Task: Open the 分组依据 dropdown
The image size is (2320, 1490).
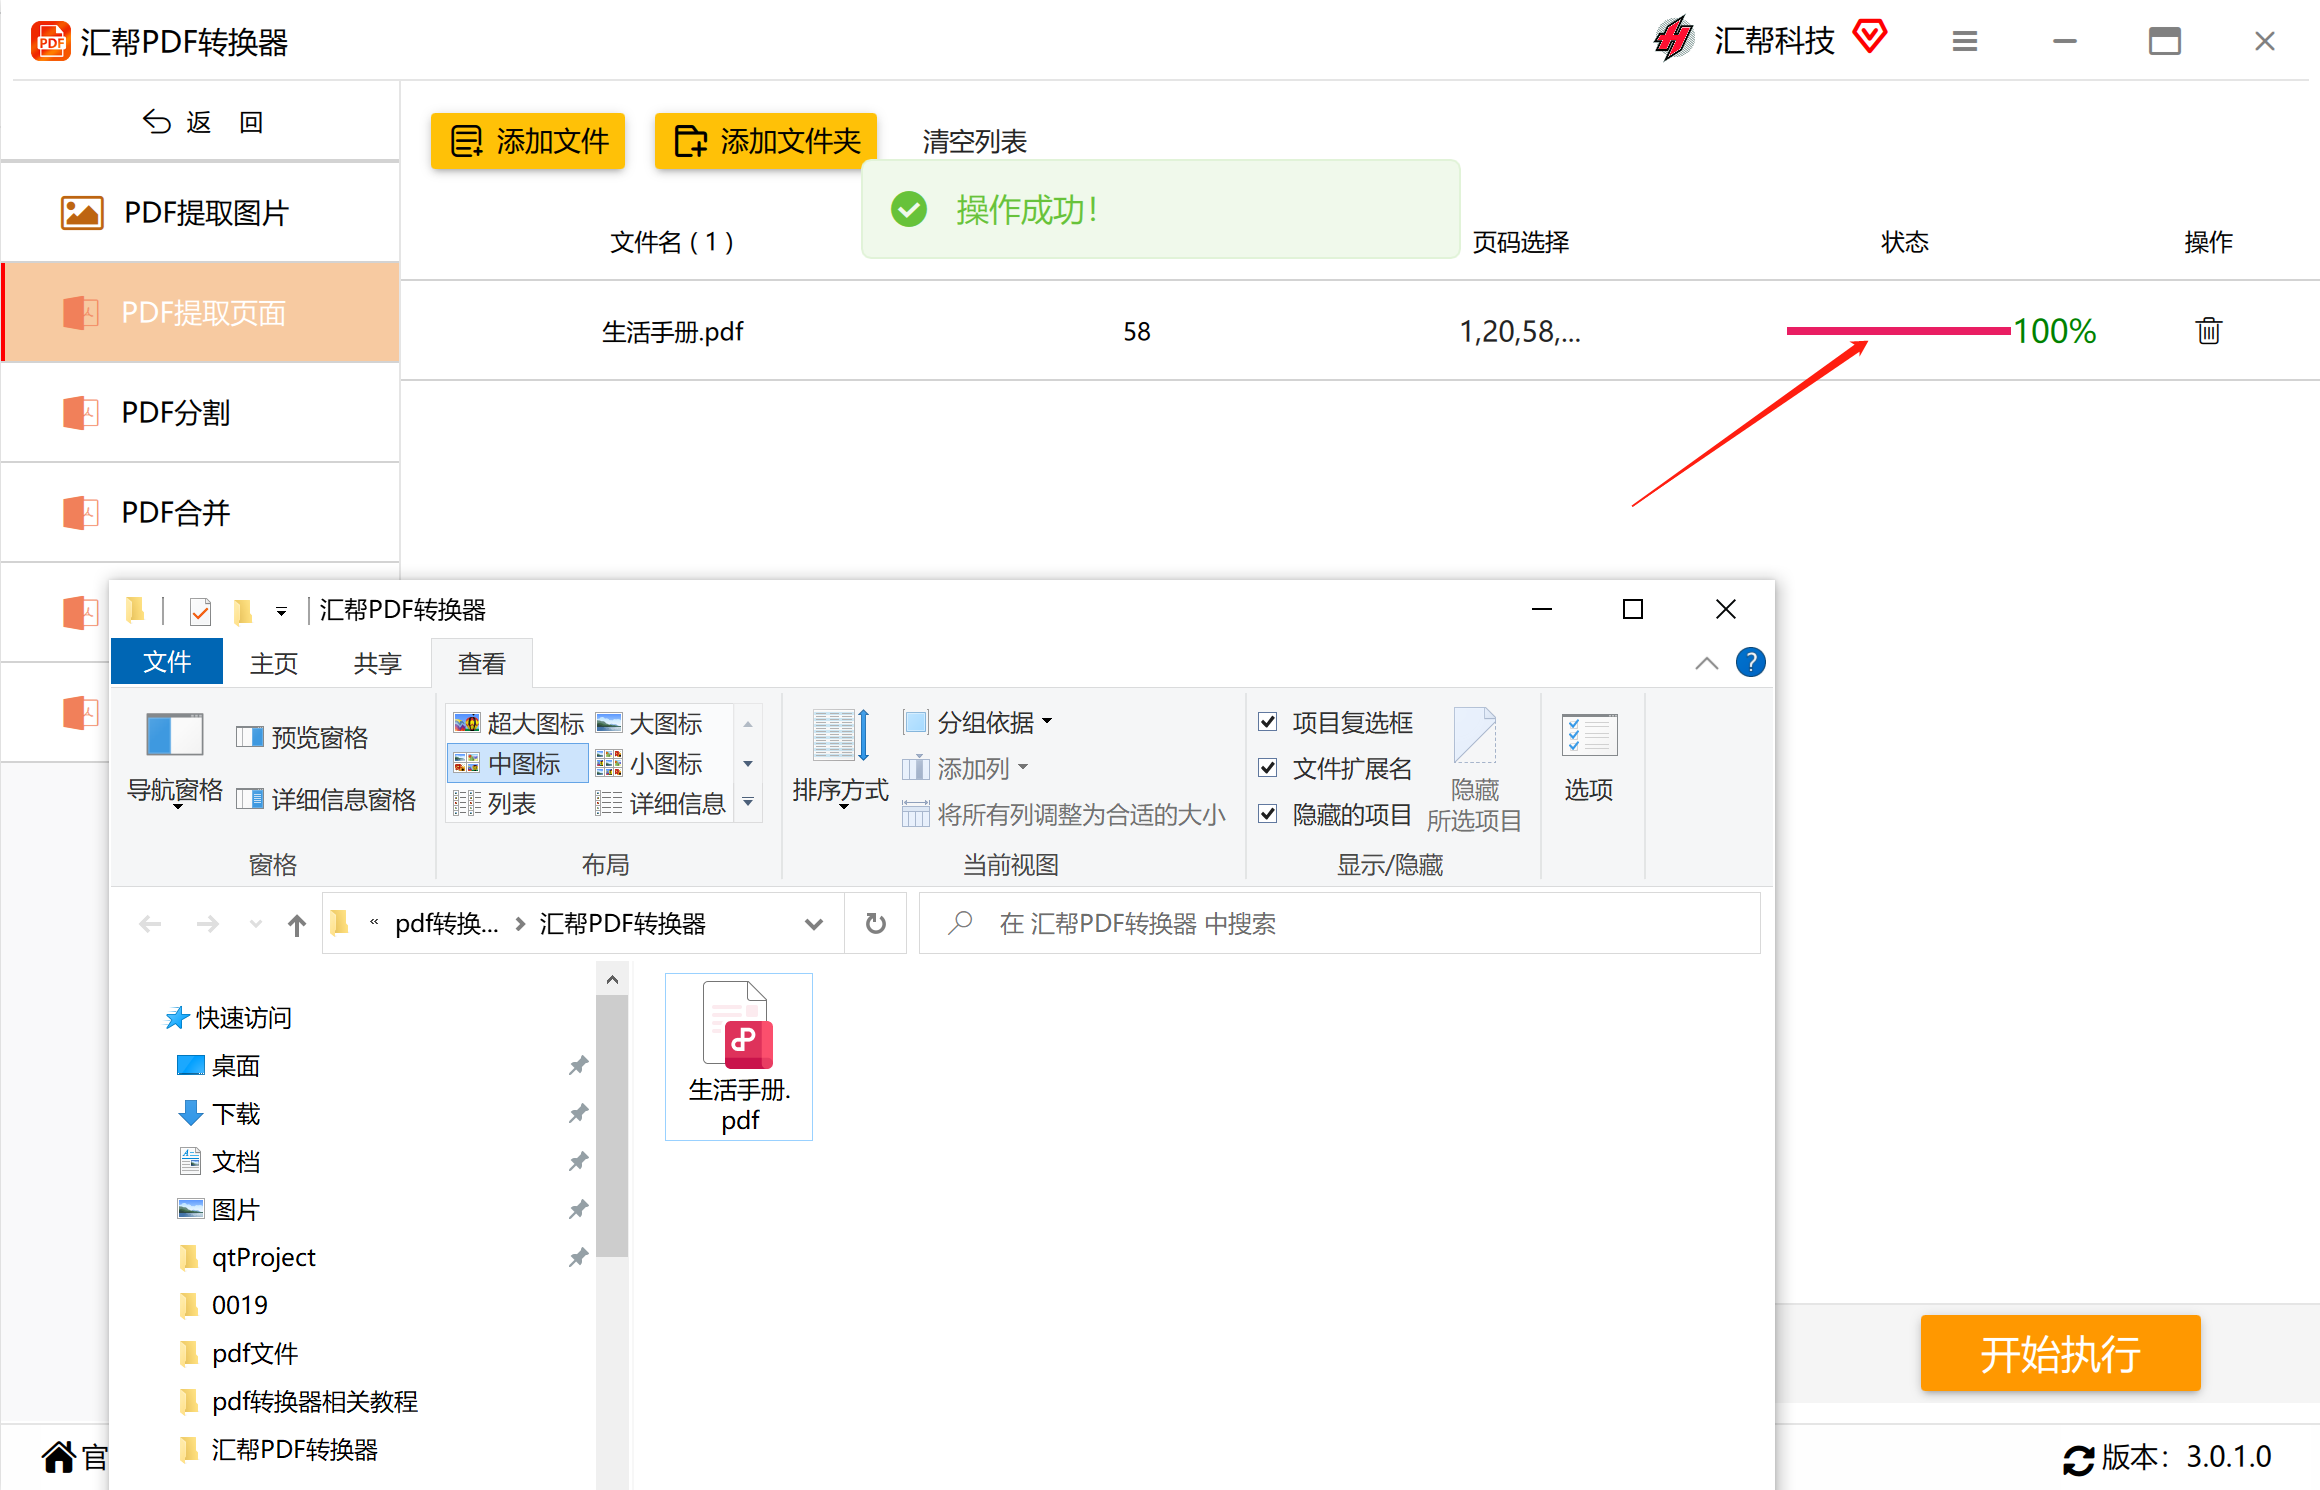Action: (978, 721)
